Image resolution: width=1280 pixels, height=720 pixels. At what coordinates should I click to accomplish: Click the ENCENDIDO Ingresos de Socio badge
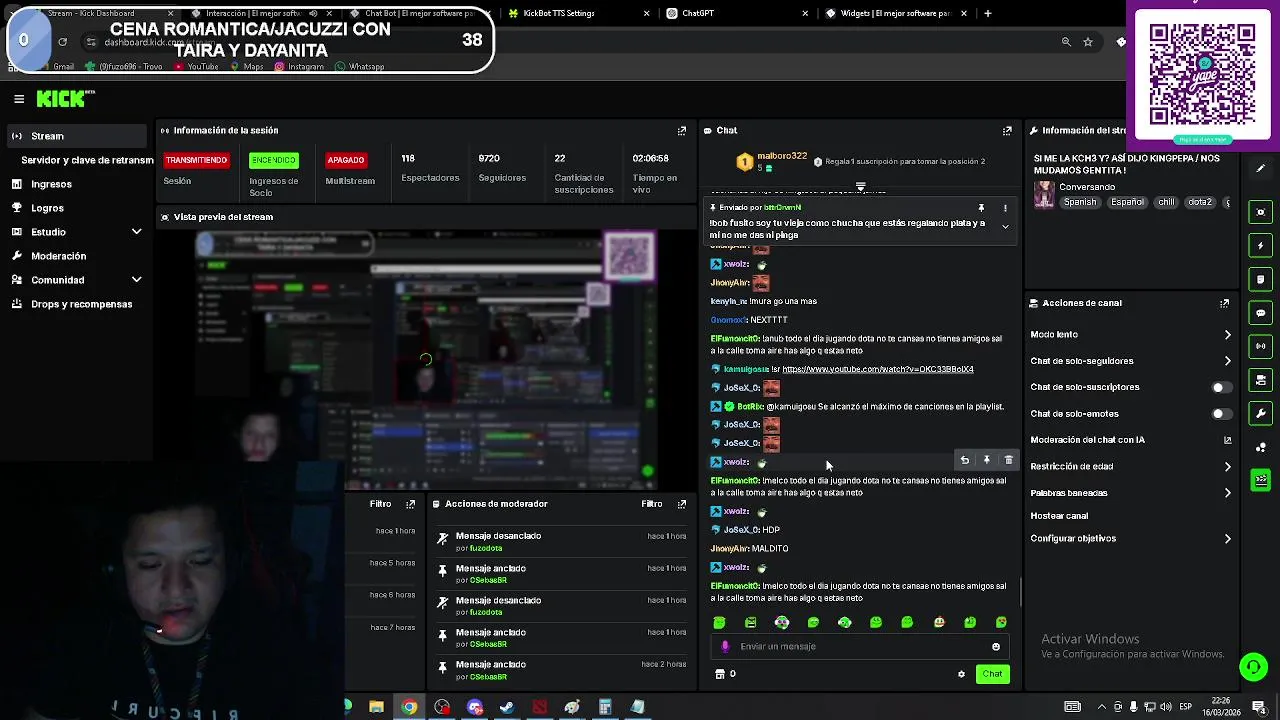[274, 160]
